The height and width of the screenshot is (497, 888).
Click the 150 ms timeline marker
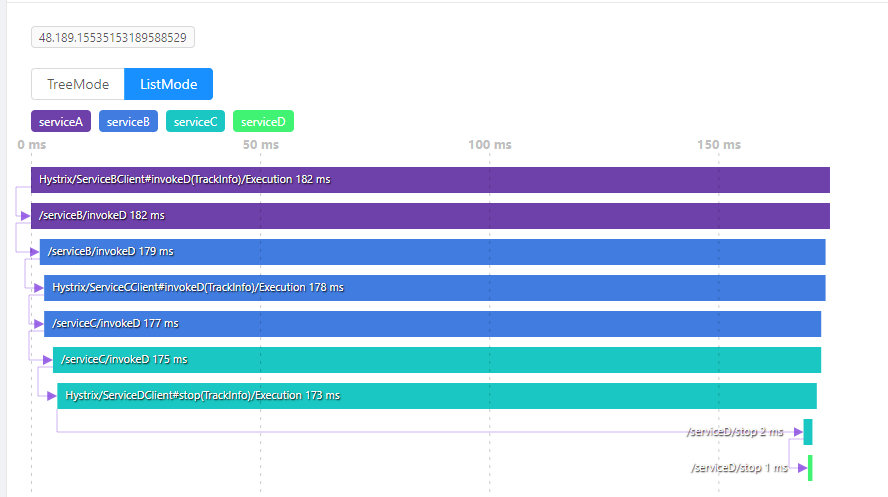click(x=719, y=145)
